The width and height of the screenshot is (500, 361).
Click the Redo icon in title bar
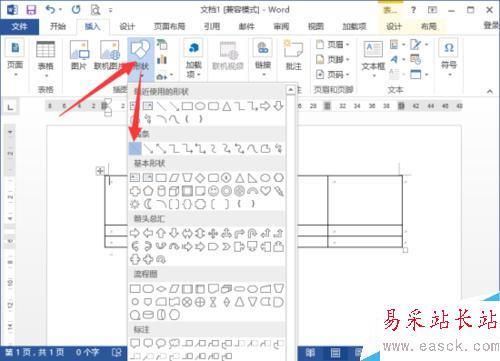tap(76, 10)
